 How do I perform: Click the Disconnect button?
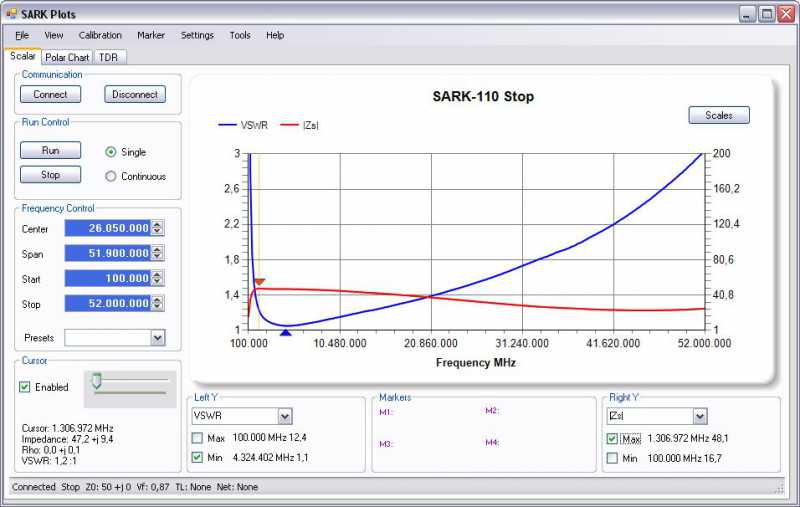tap(135, 94)
